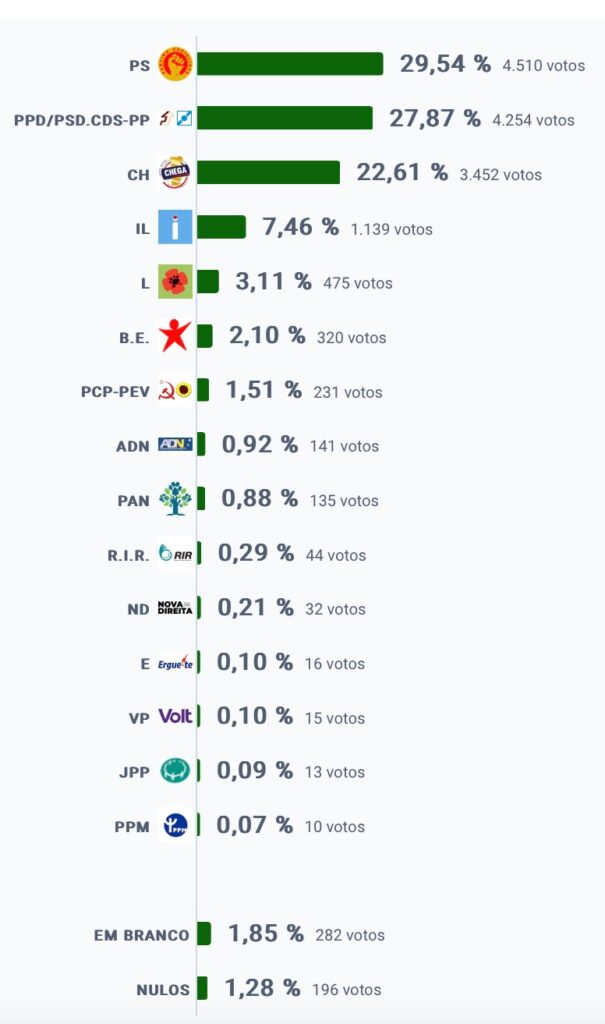Click the PPM blue party logo

175,825
